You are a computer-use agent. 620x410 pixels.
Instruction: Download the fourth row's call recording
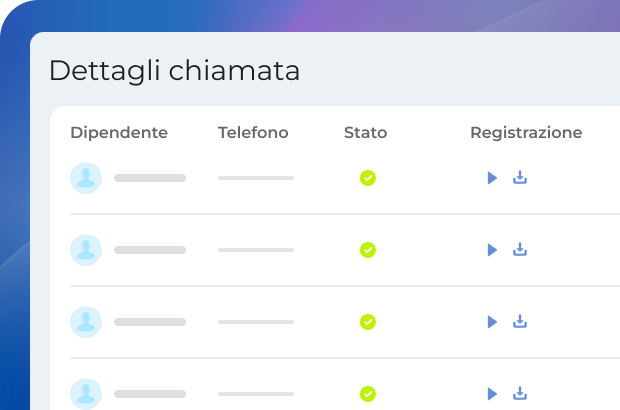pos(520,394)
